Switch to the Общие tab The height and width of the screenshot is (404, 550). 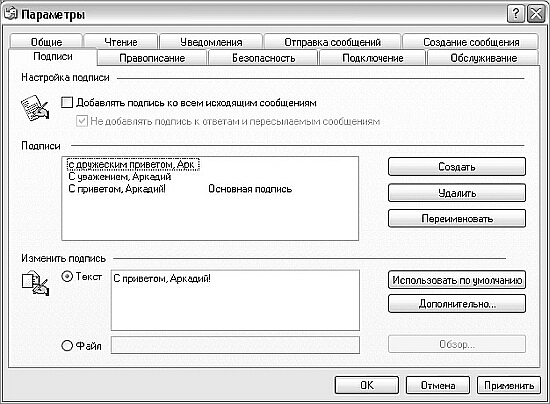coord(46,42)
